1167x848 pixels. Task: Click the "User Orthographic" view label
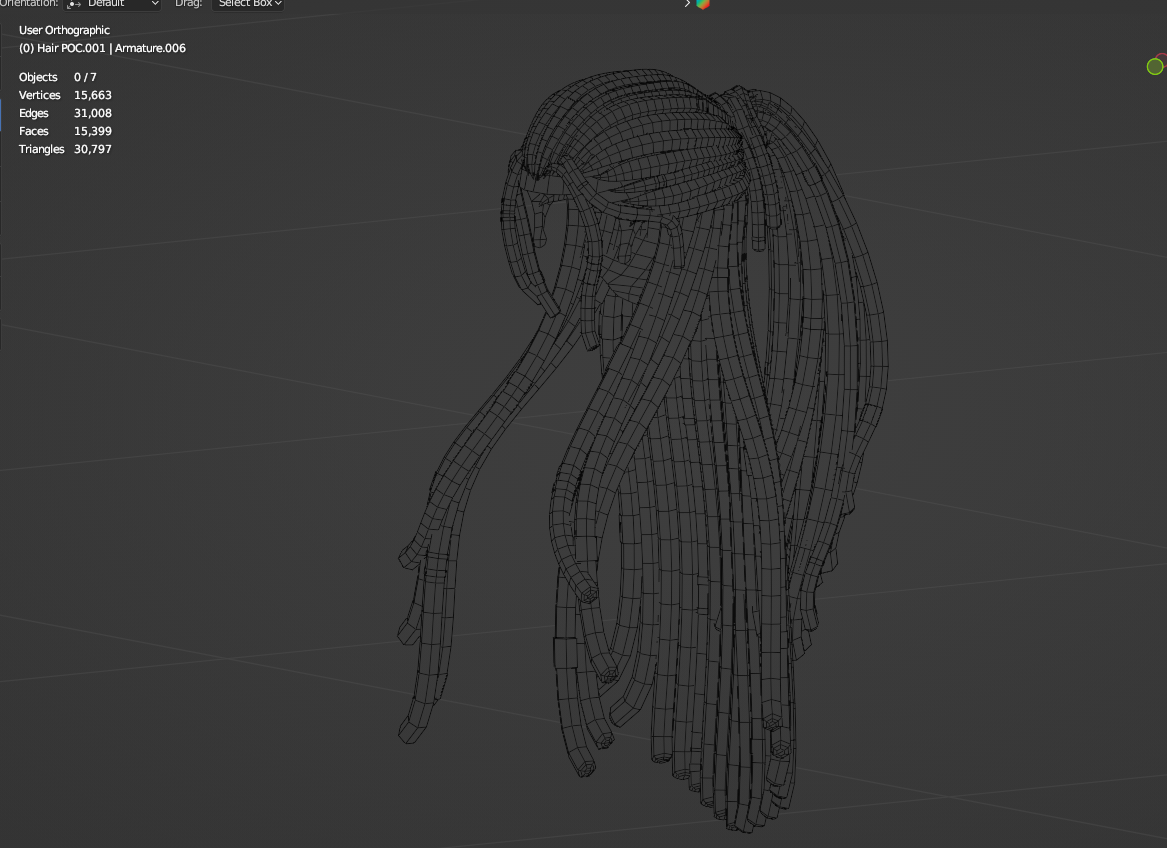64,31
